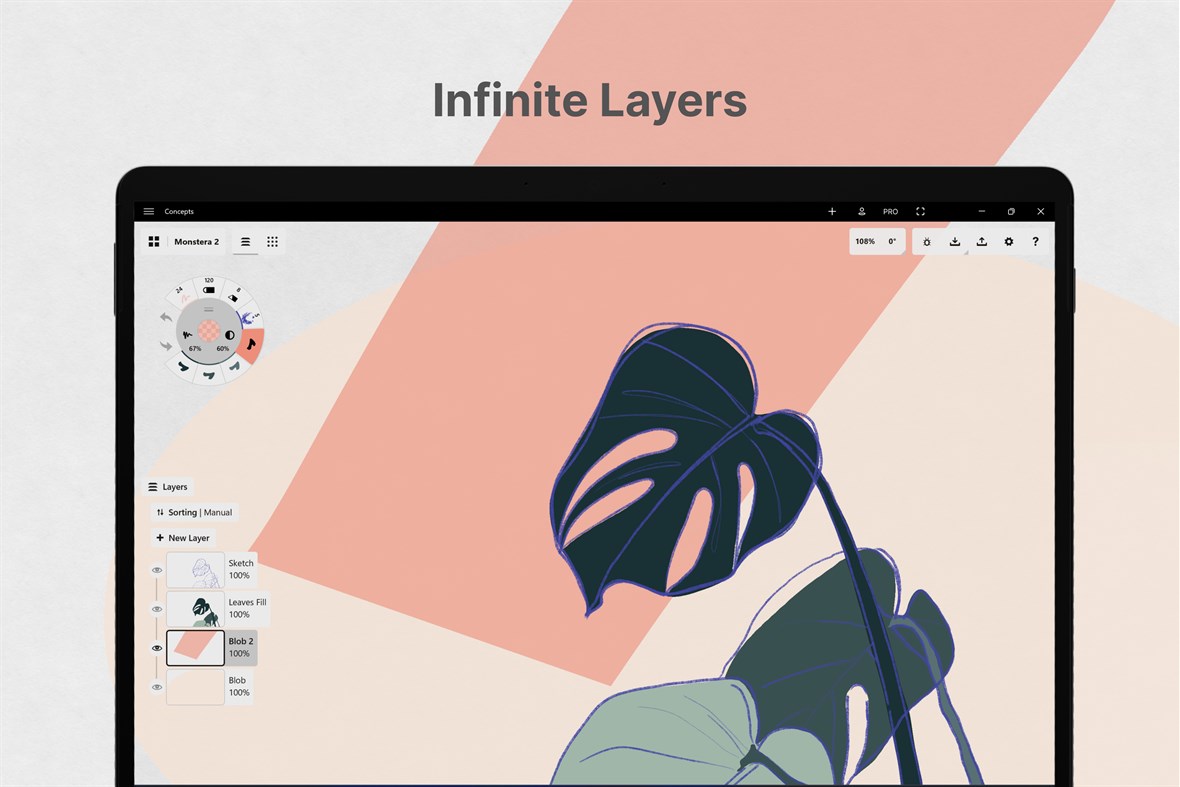This screenshot has width=1180, height=787.
Task: Click the Blob layer 100% label
Action: tap(239, 693)
